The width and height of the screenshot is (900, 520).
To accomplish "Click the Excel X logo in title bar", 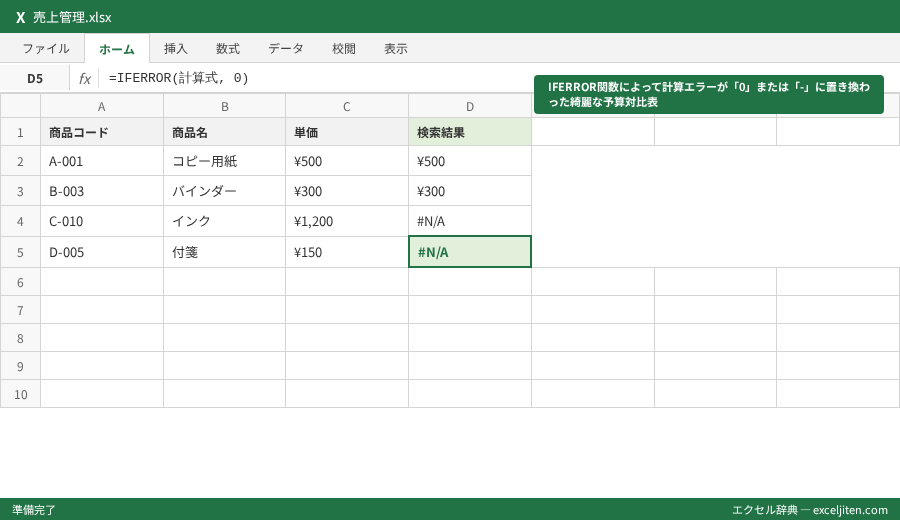I will pyautogui.click(x=21, y=18).
